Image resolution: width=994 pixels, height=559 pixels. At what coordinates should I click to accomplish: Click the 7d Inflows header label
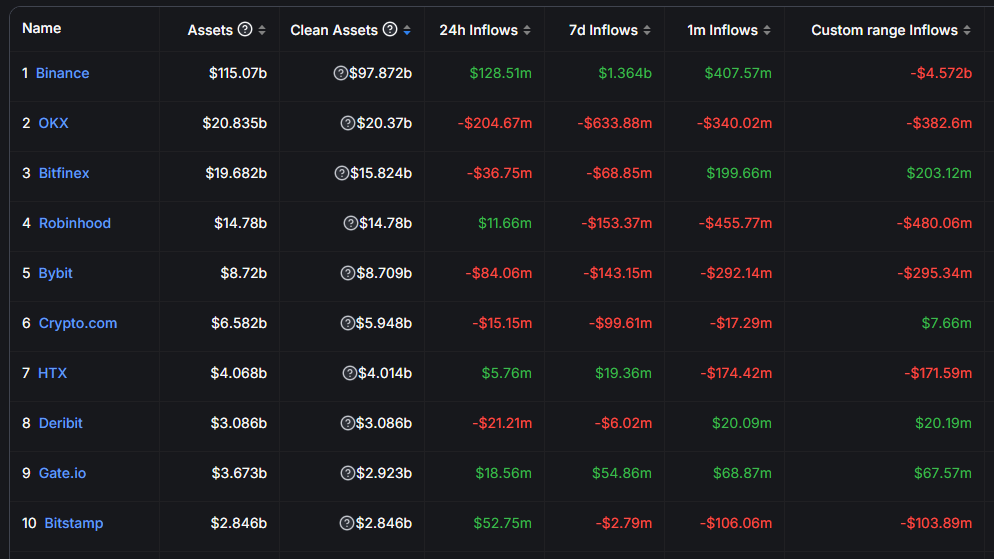pyautogui.click(x=604, y=30)
